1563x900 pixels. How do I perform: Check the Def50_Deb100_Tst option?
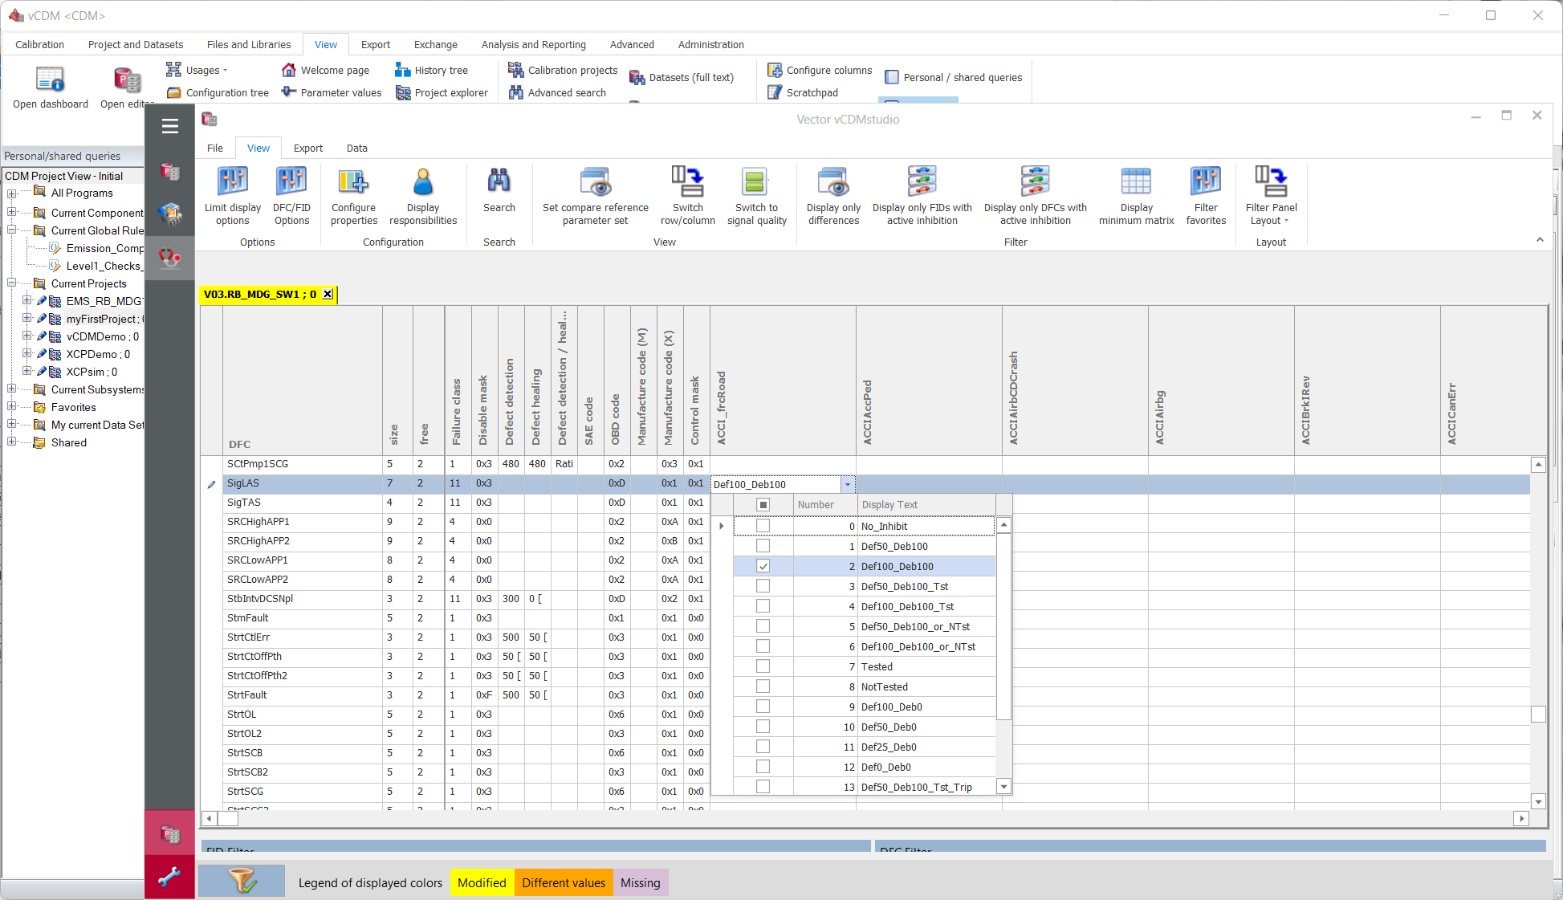tap(763, 586)
